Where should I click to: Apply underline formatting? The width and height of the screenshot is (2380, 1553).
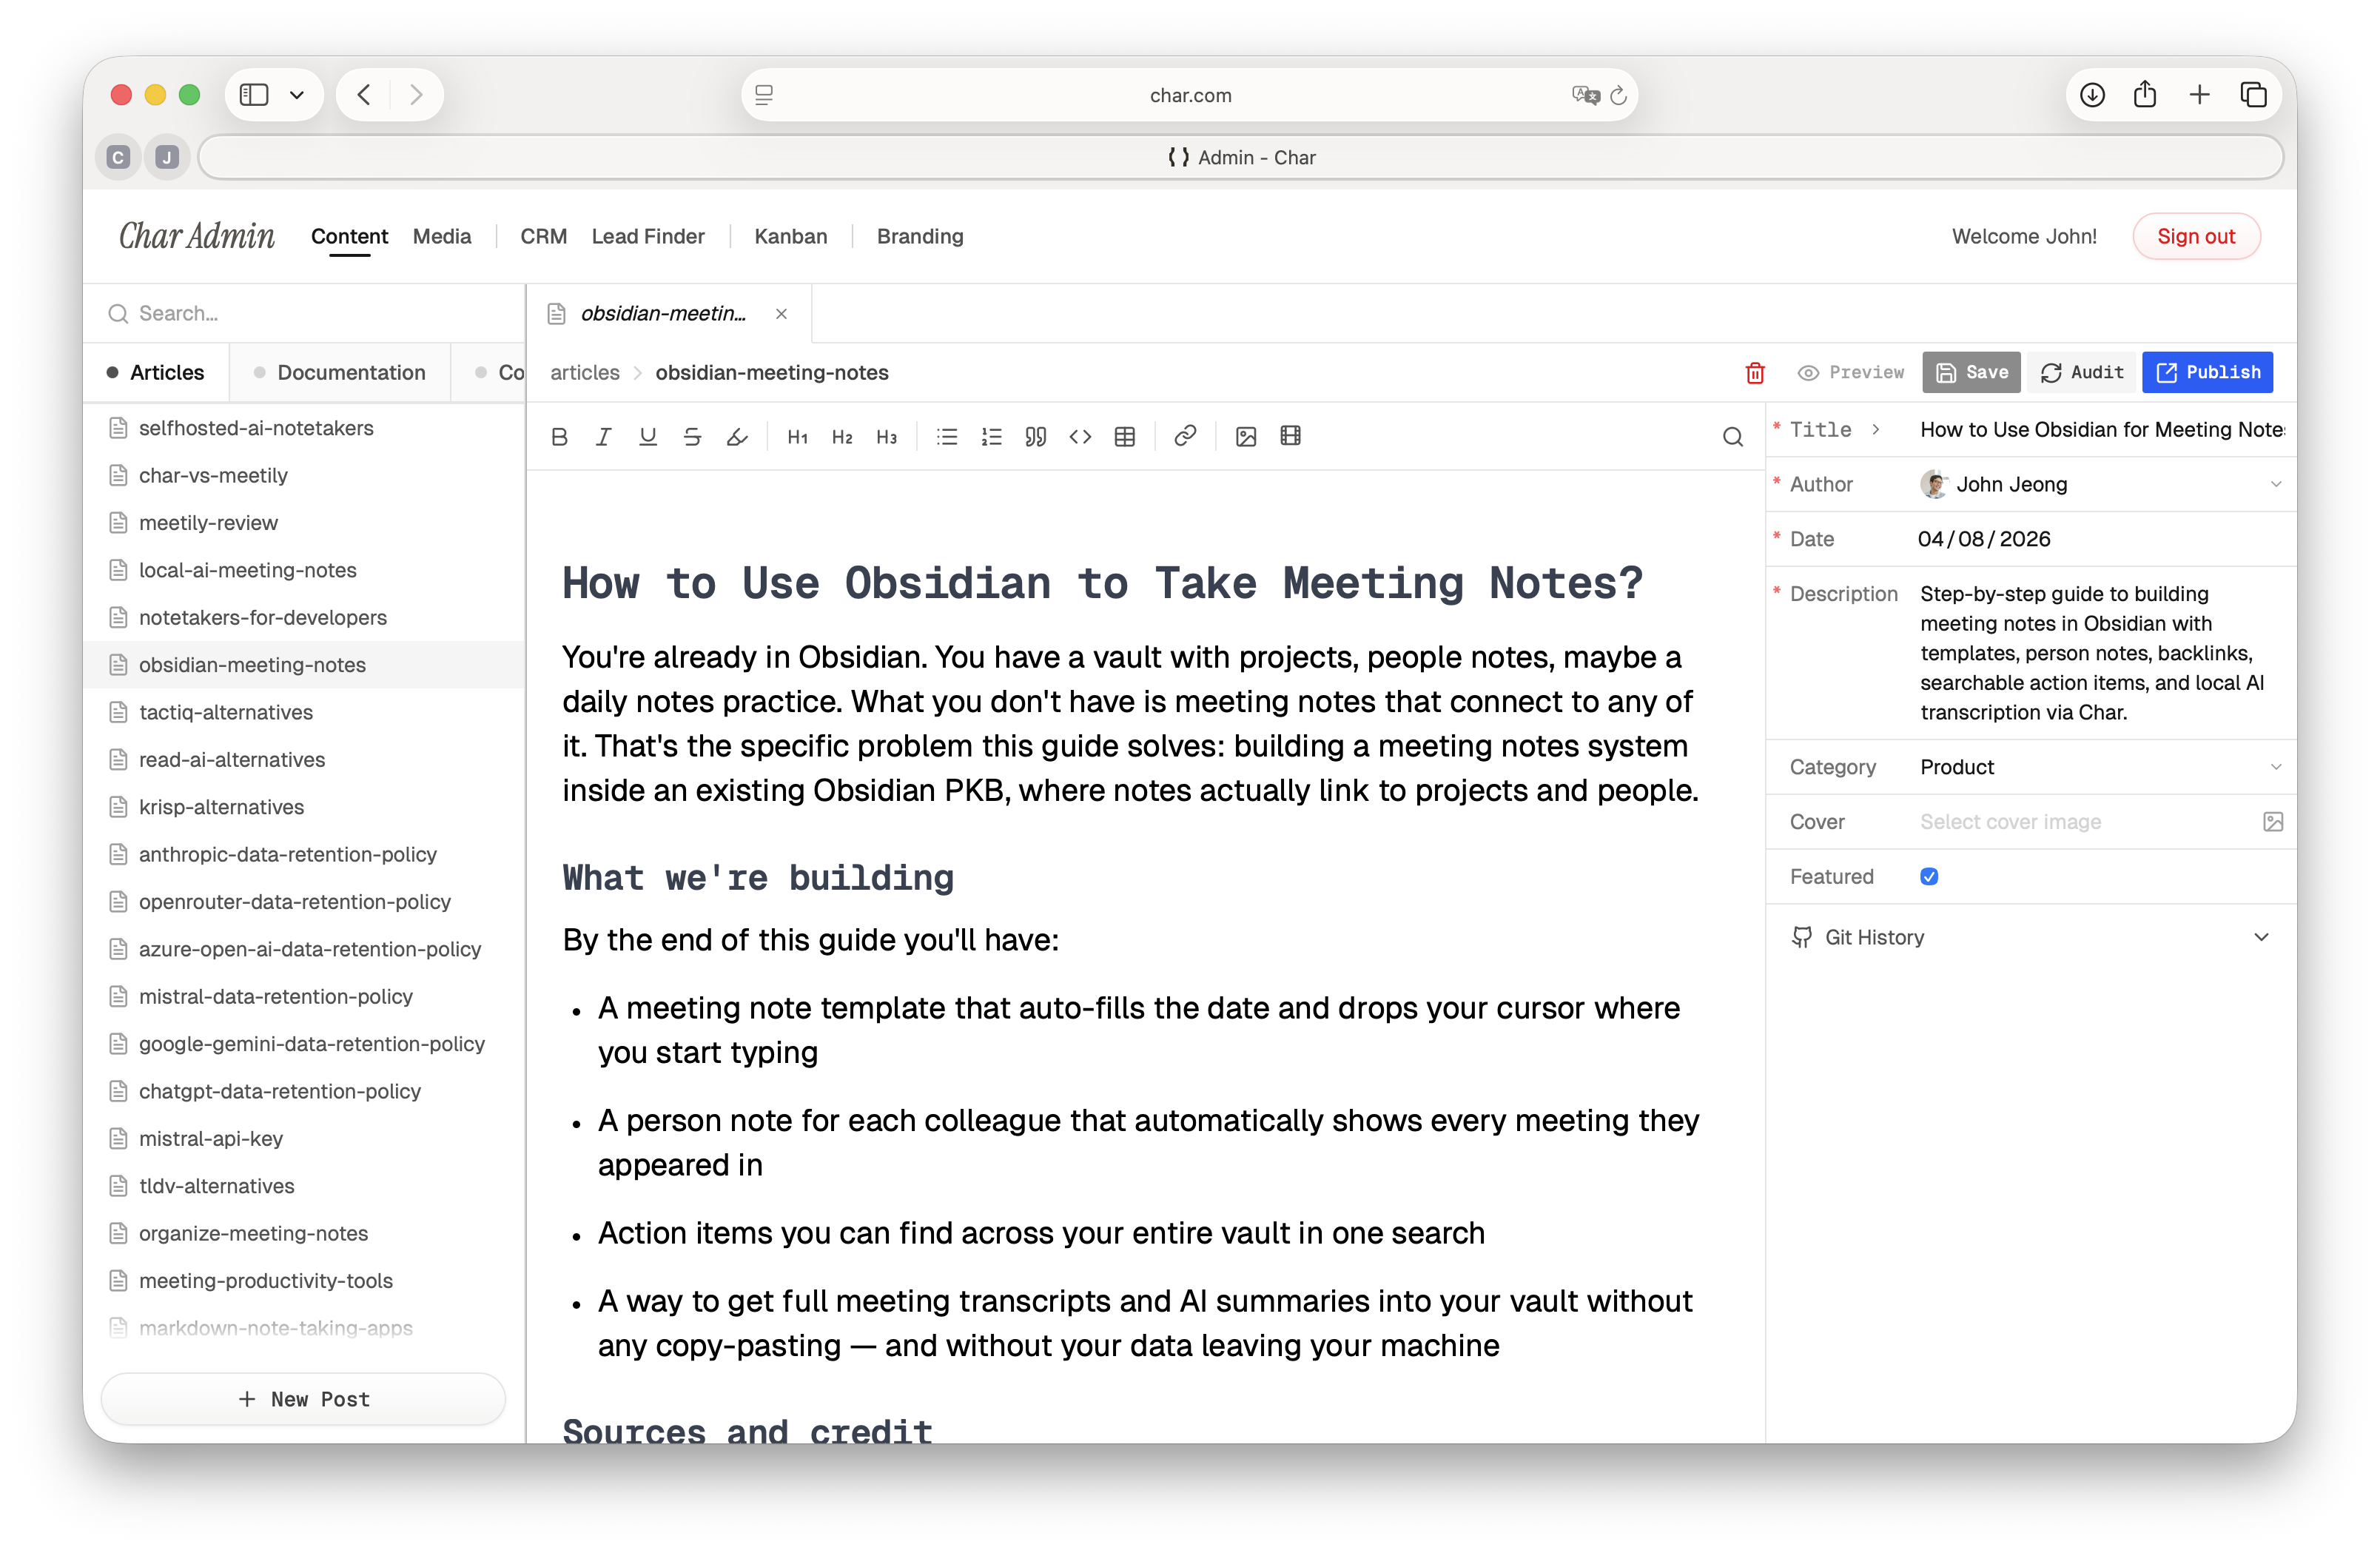(x=648, y=436)
